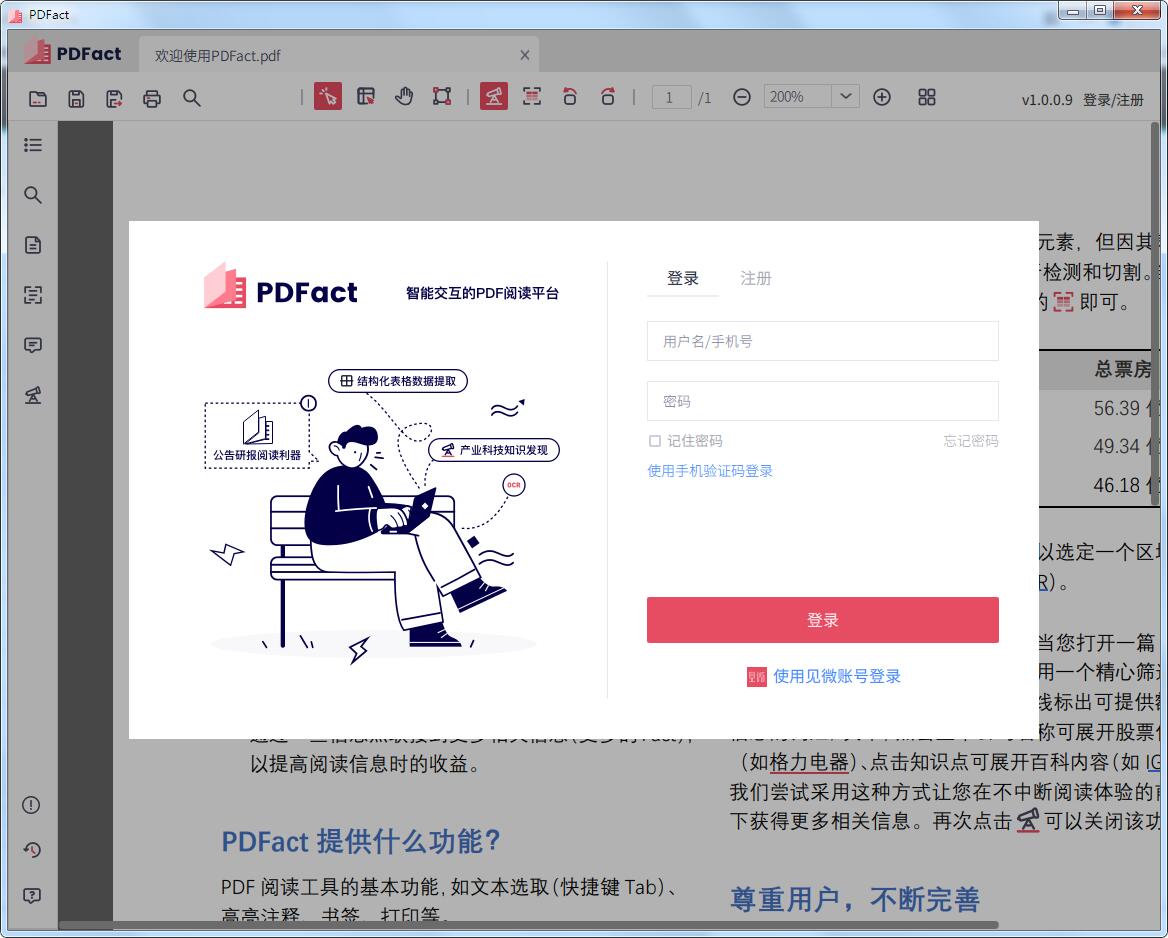Open the page thumbnails grid view
The width and height of the screenshot is (1168, 938).
pos(927,97)
